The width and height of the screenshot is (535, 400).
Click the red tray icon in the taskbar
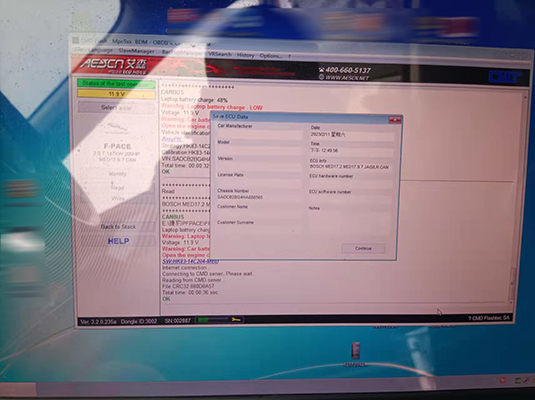[503, 380]
